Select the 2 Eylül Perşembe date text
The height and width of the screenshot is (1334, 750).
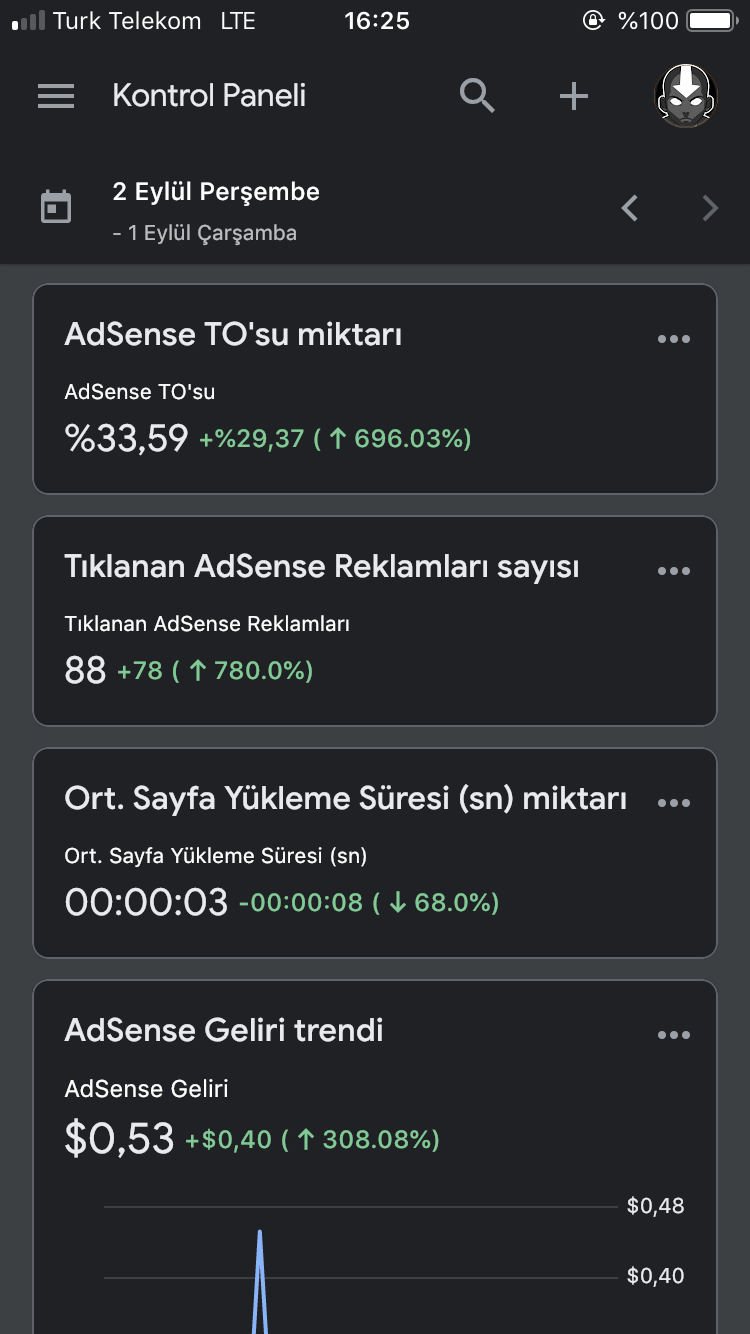(216, 192)
